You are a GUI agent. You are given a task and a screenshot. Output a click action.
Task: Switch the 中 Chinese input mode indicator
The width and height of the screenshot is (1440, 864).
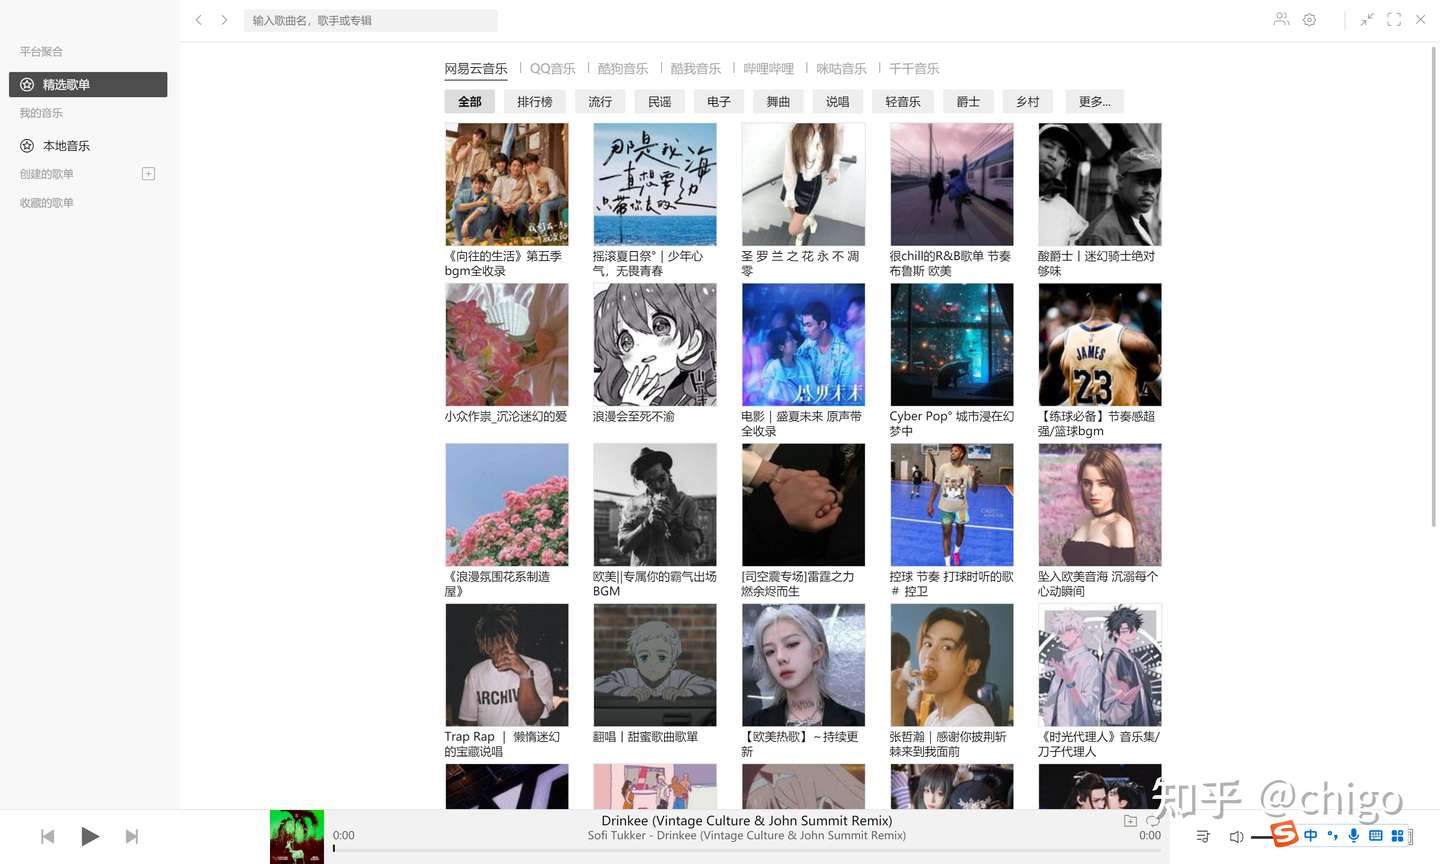(x=1310, y=835)
